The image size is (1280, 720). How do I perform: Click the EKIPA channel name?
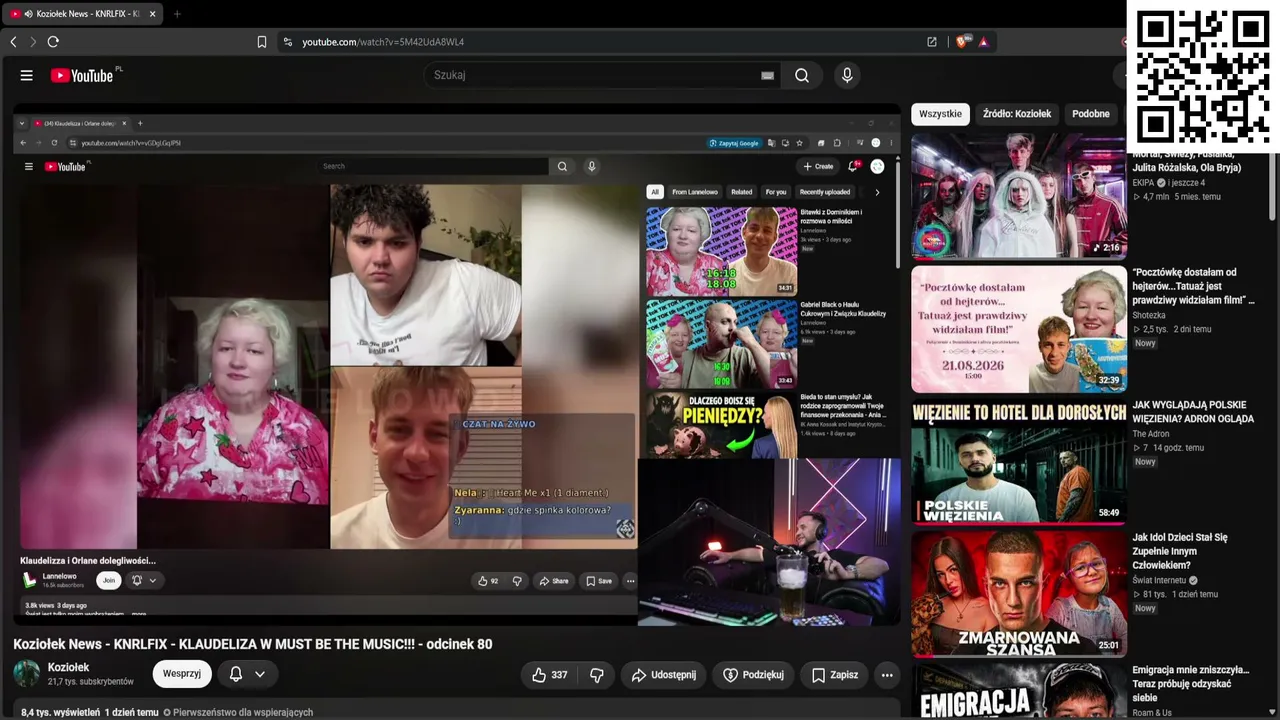coord(1144,183)
